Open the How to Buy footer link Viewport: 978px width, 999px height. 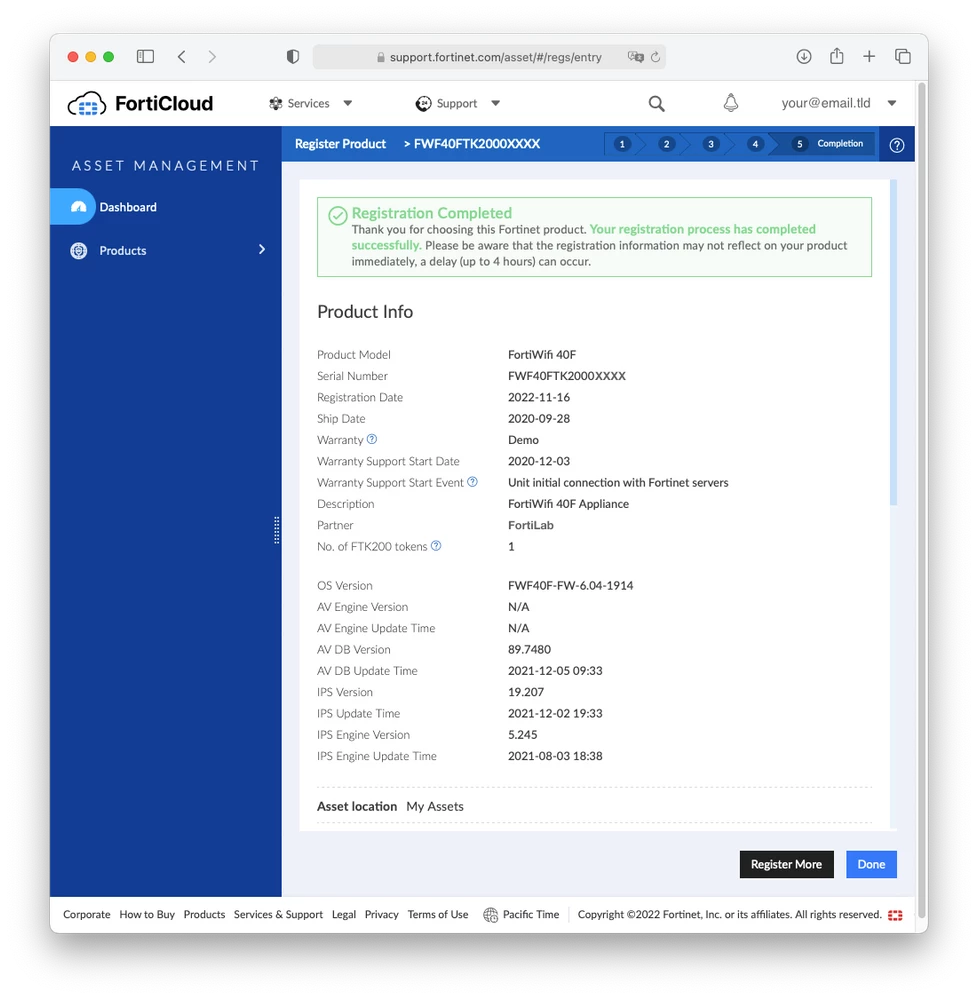[x=147, y=914]
